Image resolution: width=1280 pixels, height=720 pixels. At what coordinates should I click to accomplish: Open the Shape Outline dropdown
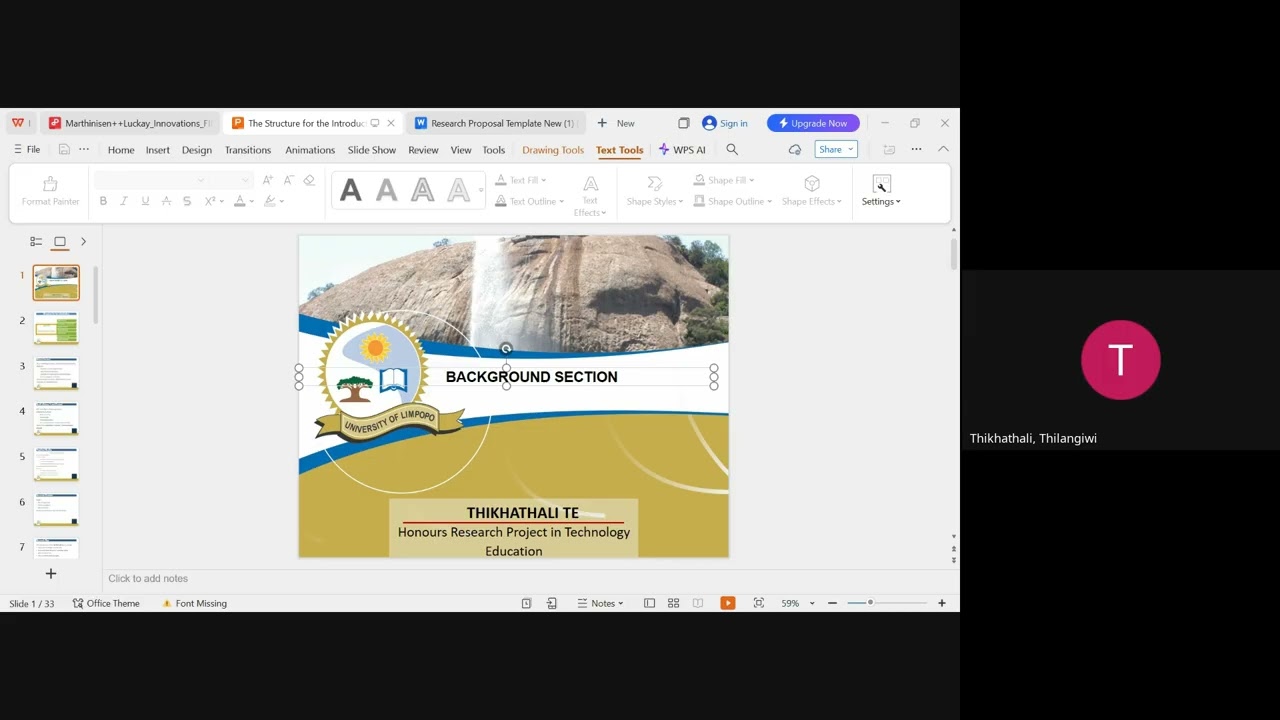tap(733, 201)
